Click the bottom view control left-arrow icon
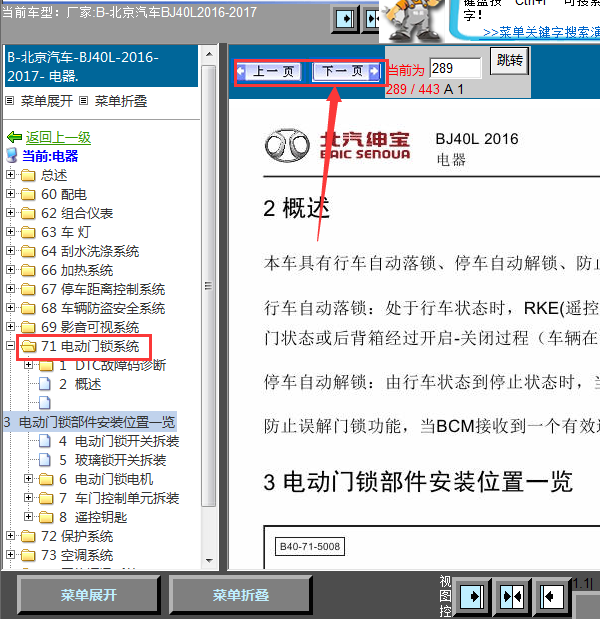This screenshot has width=600, height=619. [551, 596]
